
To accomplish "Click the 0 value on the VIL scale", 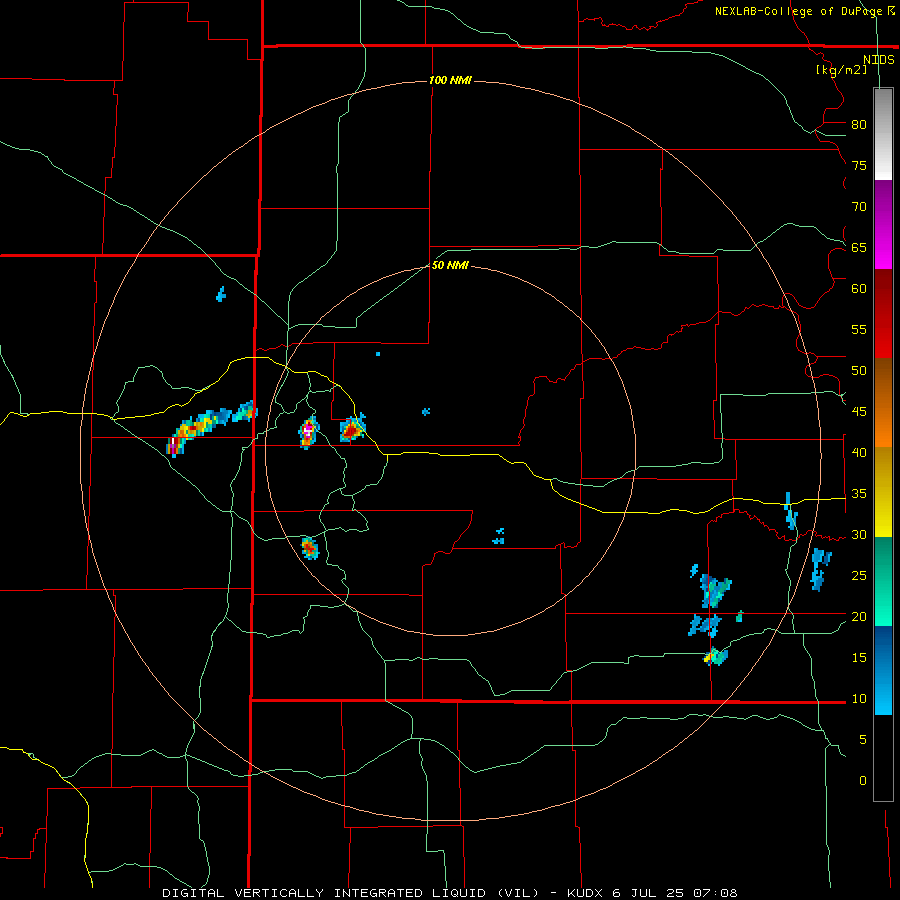I will pyautogui.click(x=863, y=781).
